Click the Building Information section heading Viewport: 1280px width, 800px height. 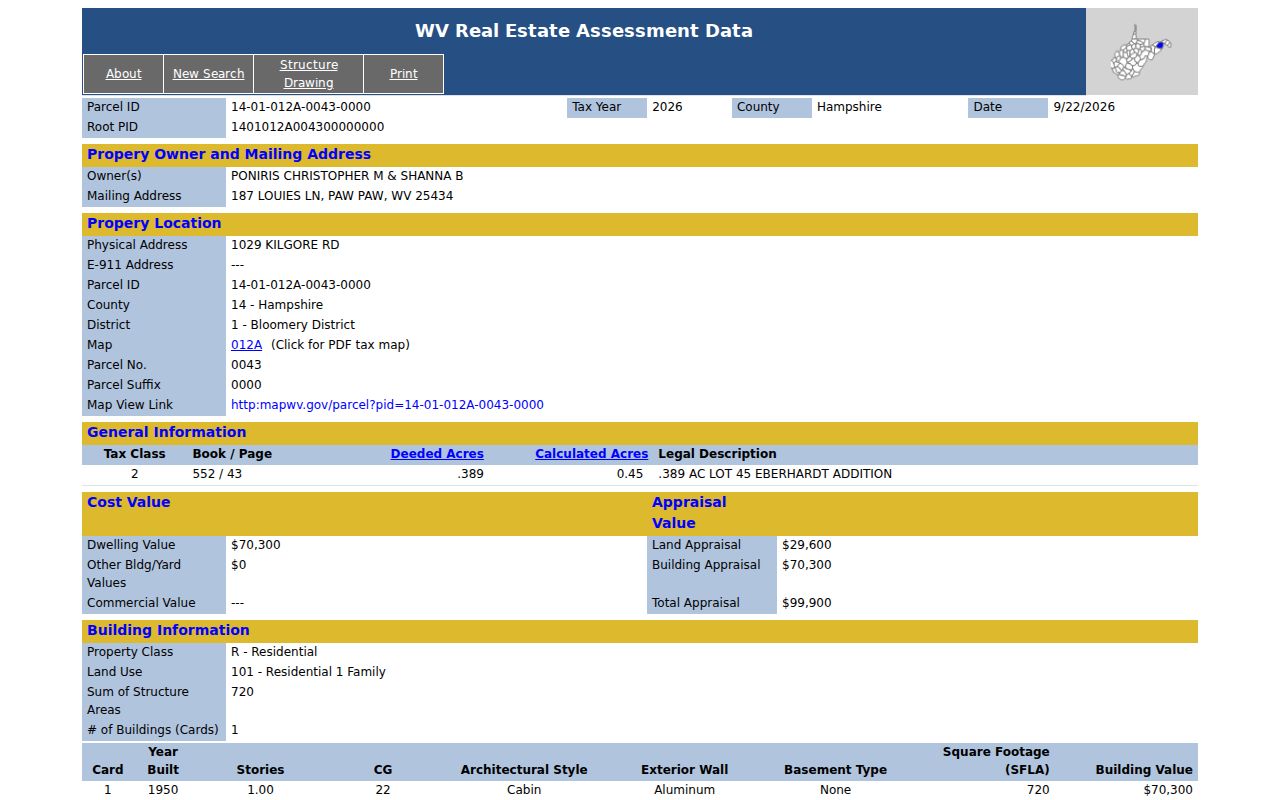(168, 630)
